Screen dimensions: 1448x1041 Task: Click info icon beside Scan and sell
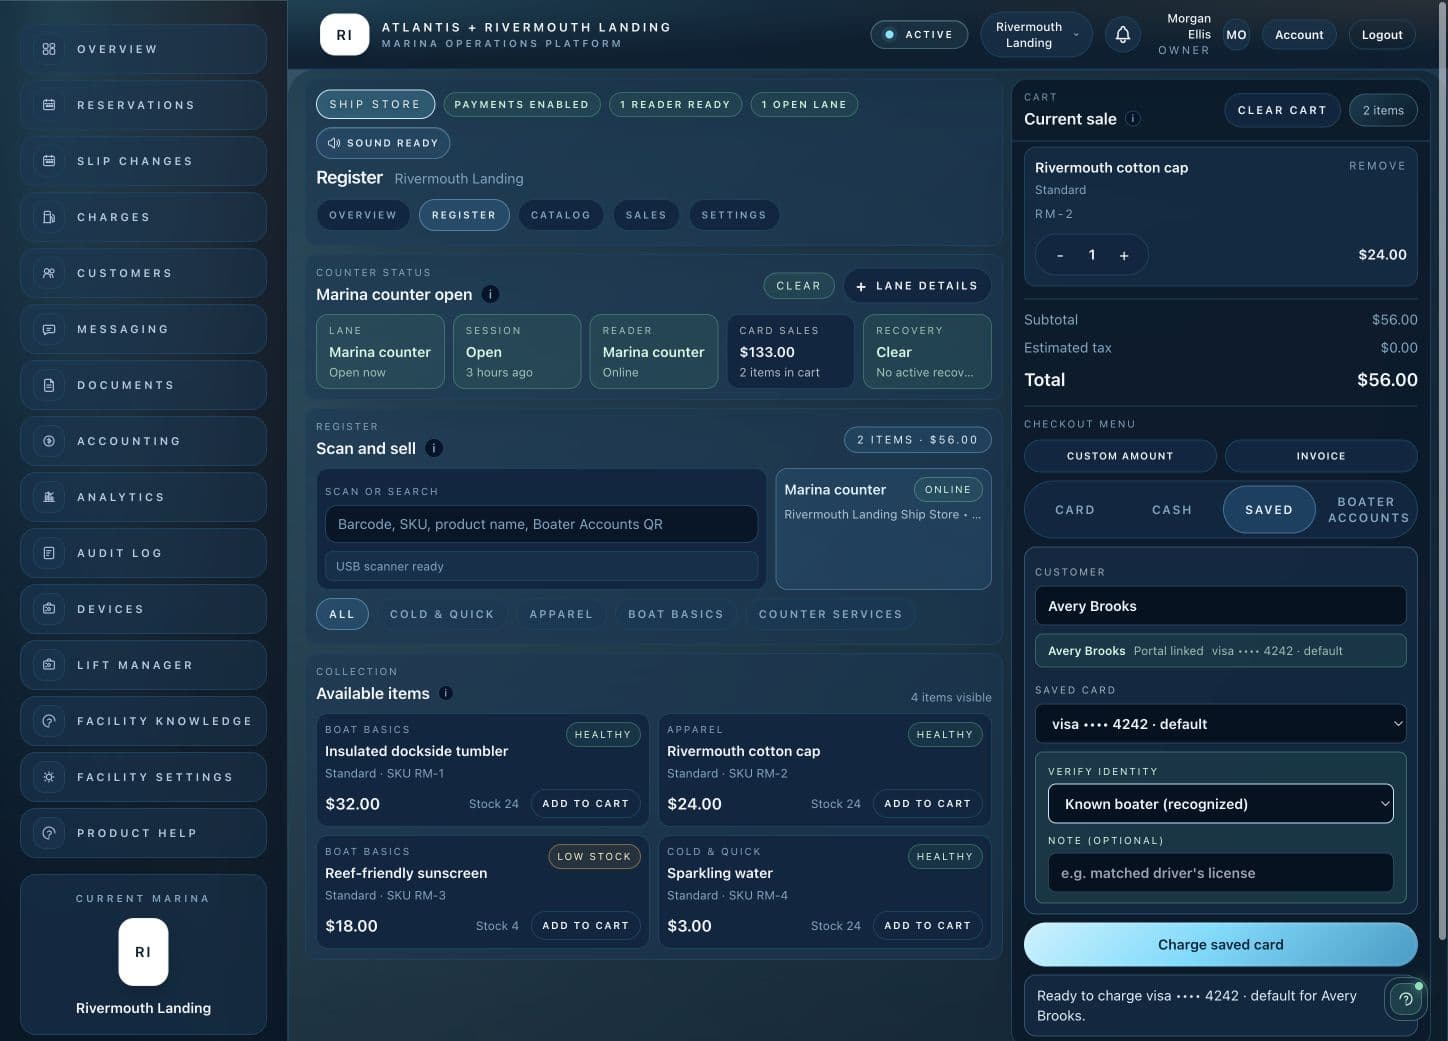[434, 448]
